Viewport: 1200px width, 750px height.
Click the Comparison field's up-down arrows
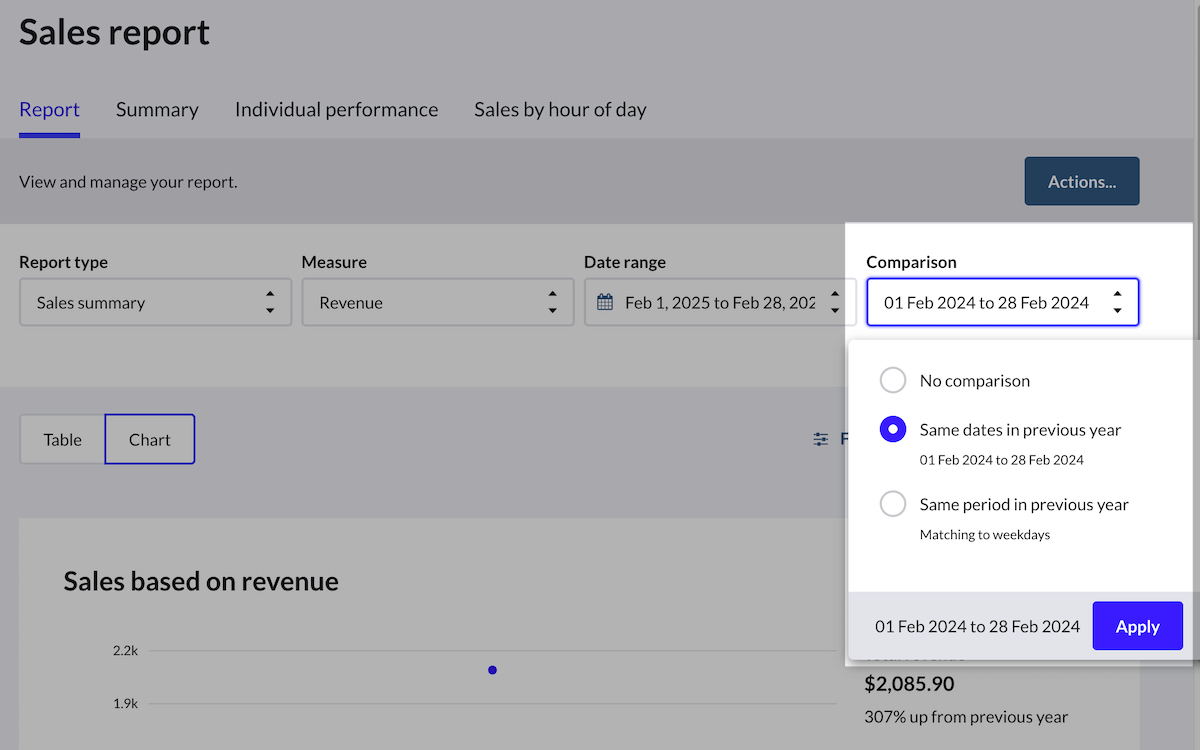[x=1117, y=302]
